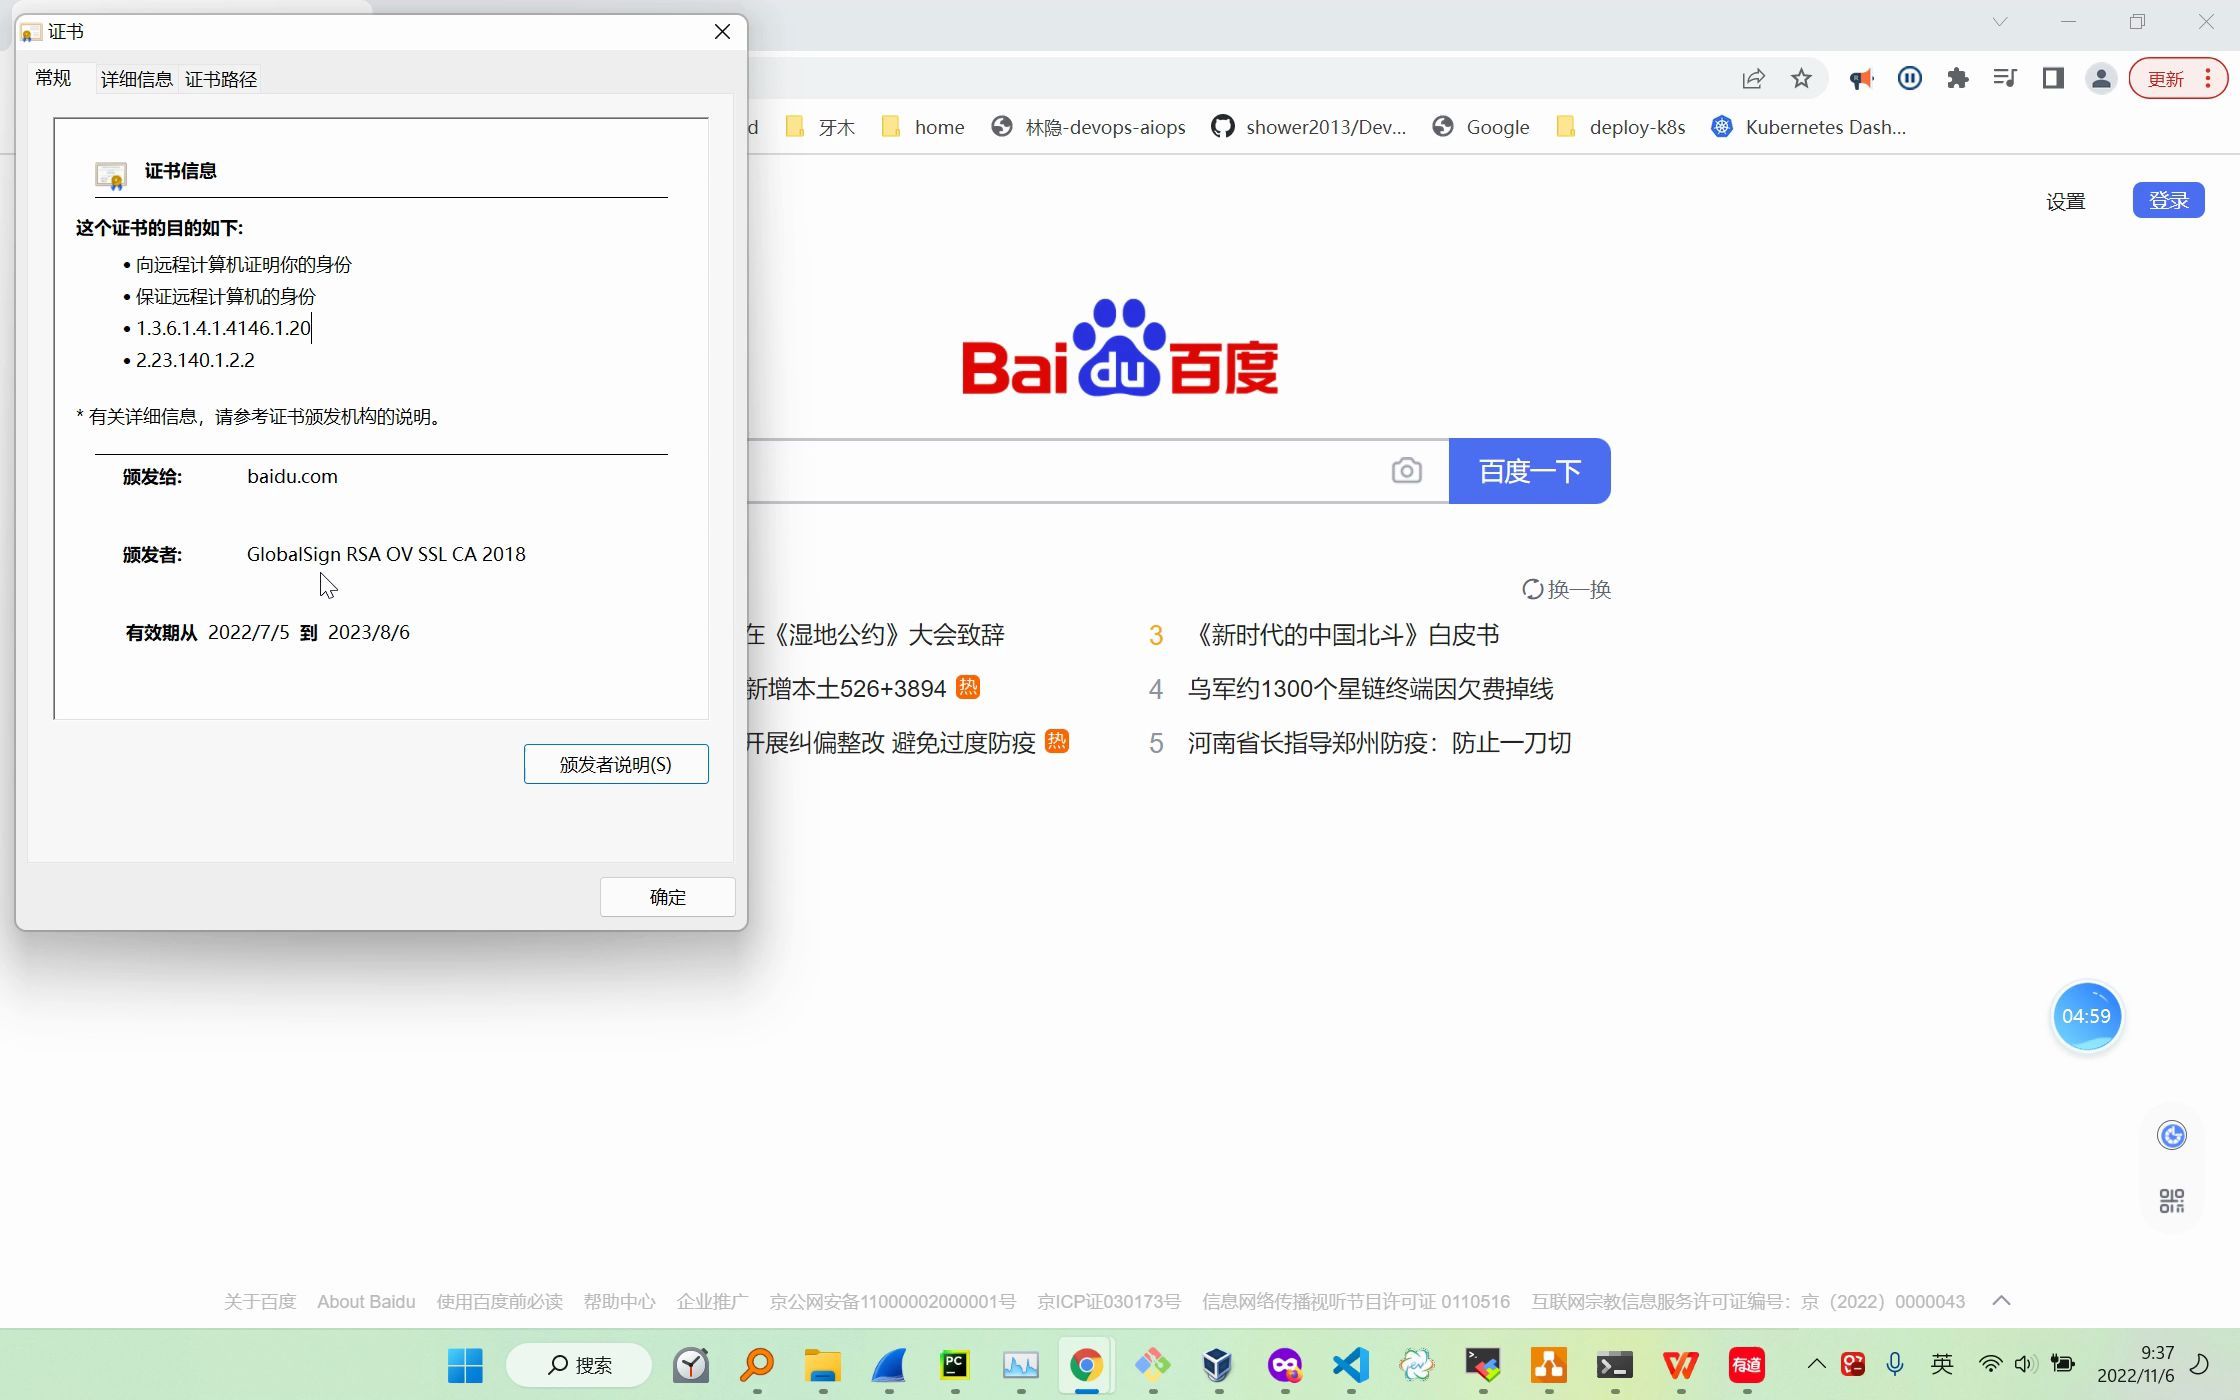Show hidden system tray icons
The height and width of the screenshot is (1400, 2240).
1816,1364
